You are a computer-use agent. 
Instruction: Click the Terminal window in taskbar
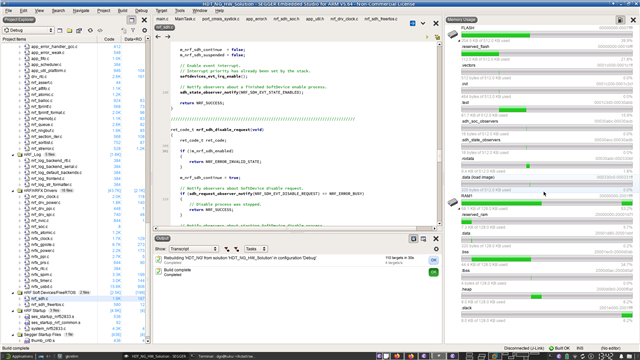coord(224,356)
